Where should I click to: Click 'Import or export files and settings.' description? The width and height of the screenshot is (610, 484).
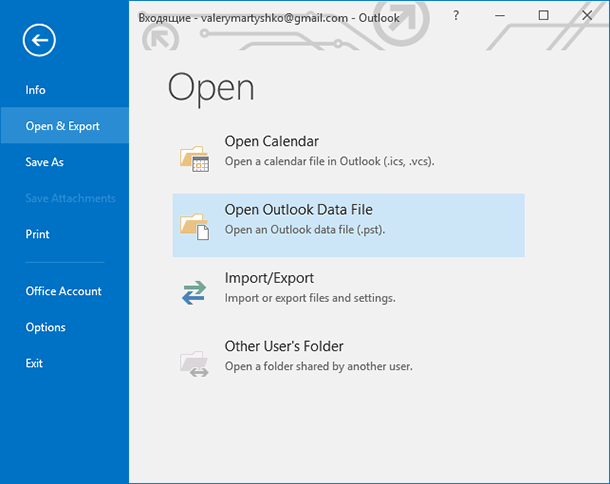point(310,298)
